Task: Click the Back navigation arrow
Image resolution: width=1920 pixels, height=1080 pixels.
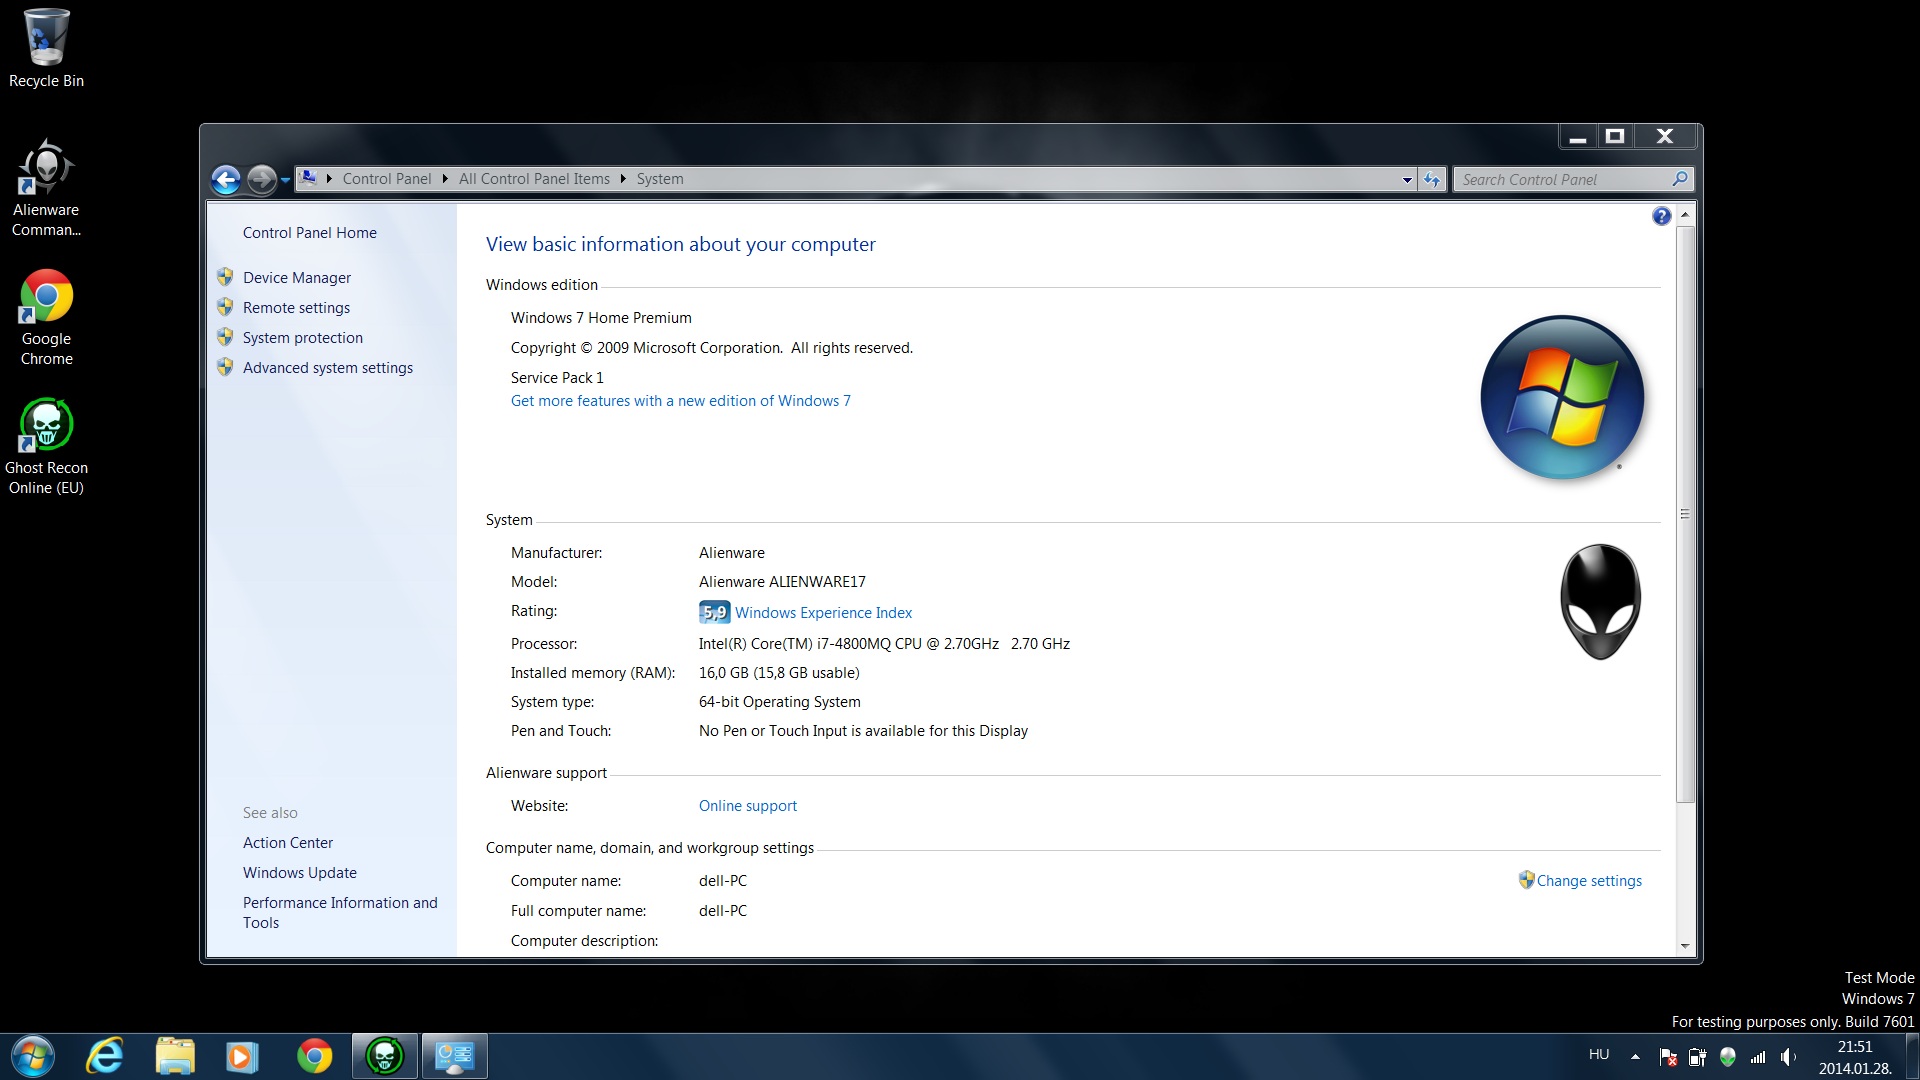Action: [x=226, y=179]
